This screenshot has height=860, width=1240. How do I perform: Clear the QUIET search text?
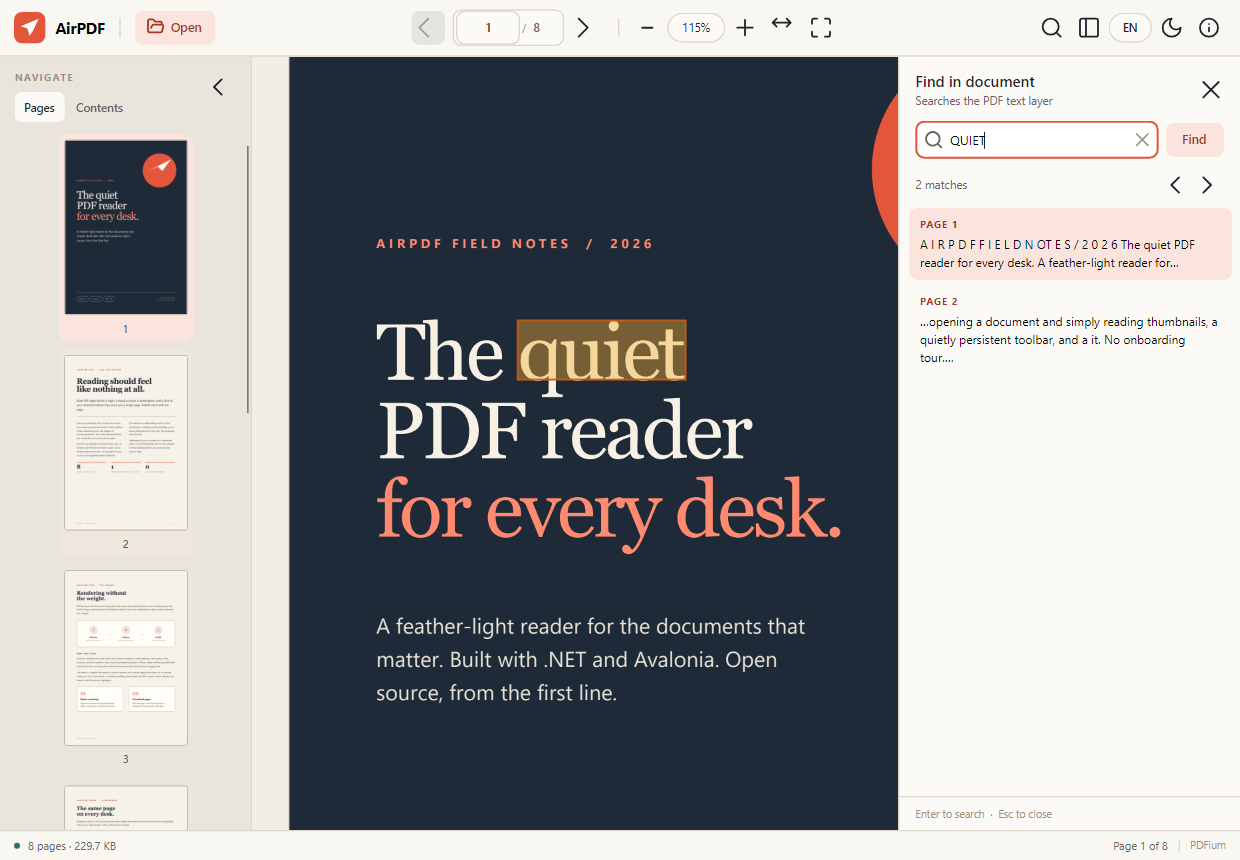point(1142,140)
